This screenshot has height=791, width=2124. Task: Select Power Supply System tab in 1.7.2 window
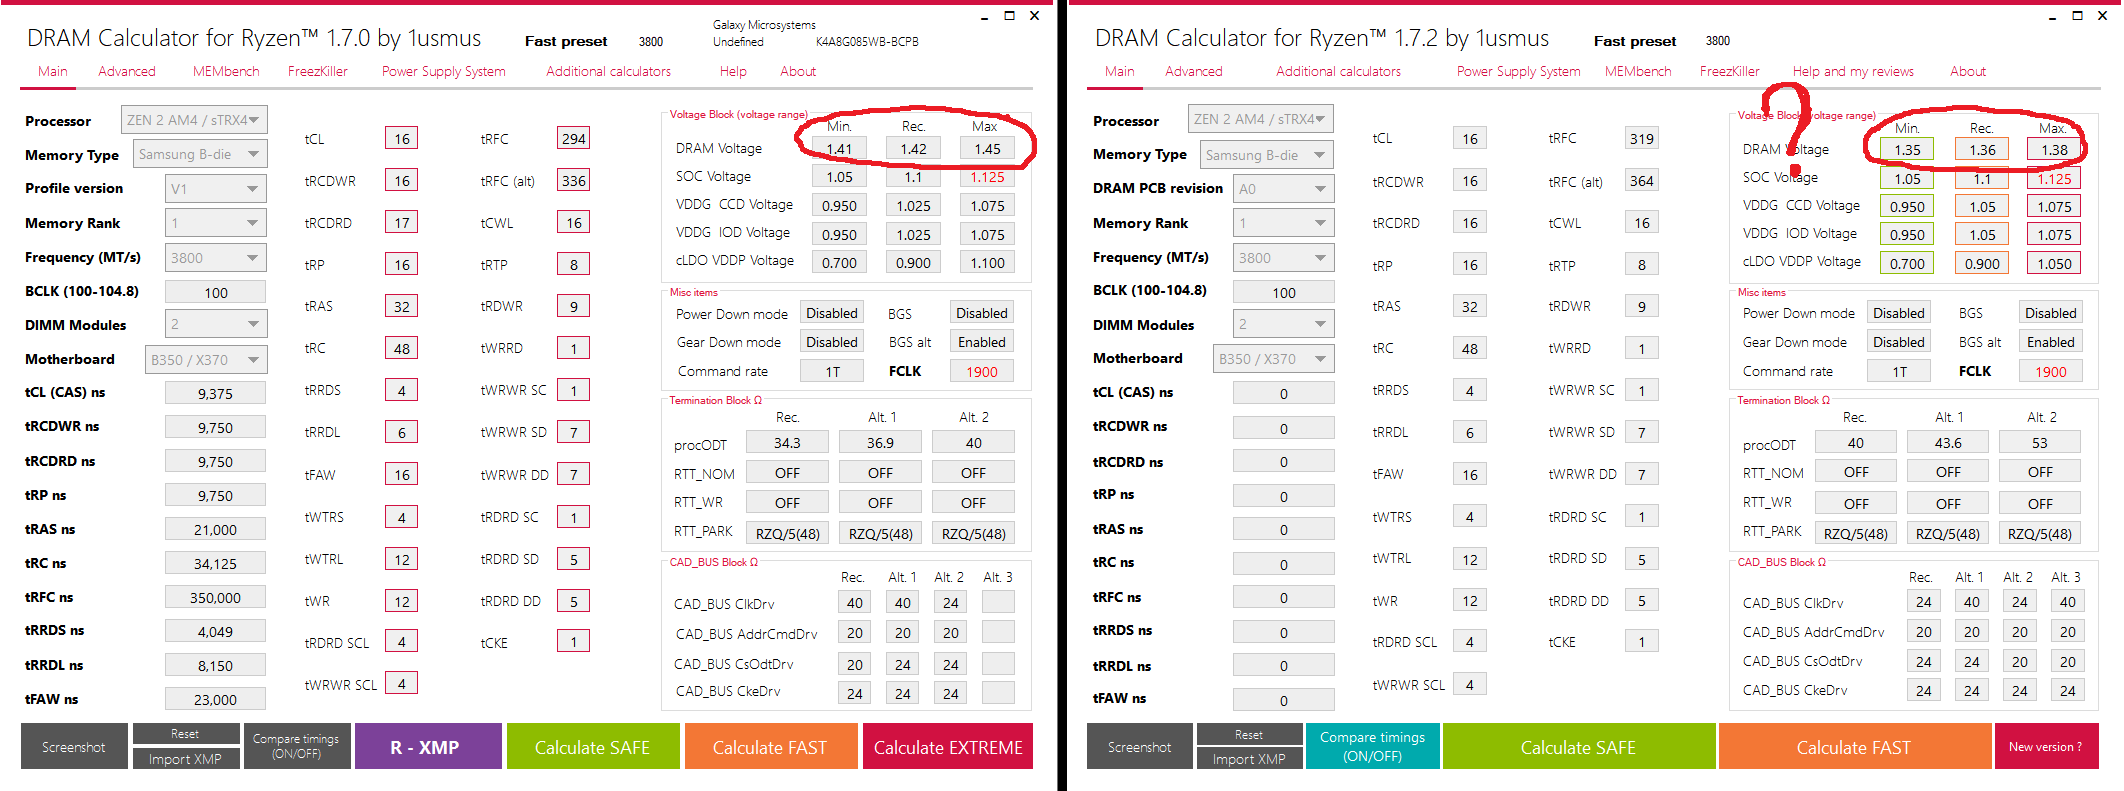click(x=1519, y=71)
